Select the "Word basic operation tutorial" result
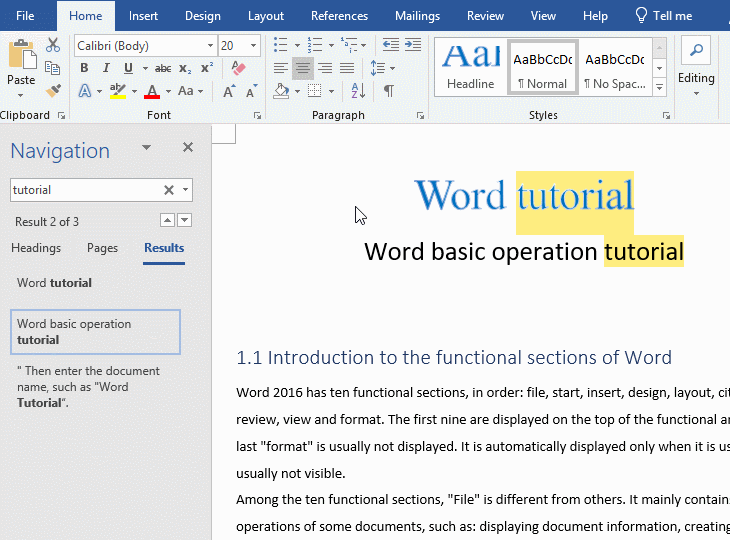The image size is (730, 540). point(95,332)
